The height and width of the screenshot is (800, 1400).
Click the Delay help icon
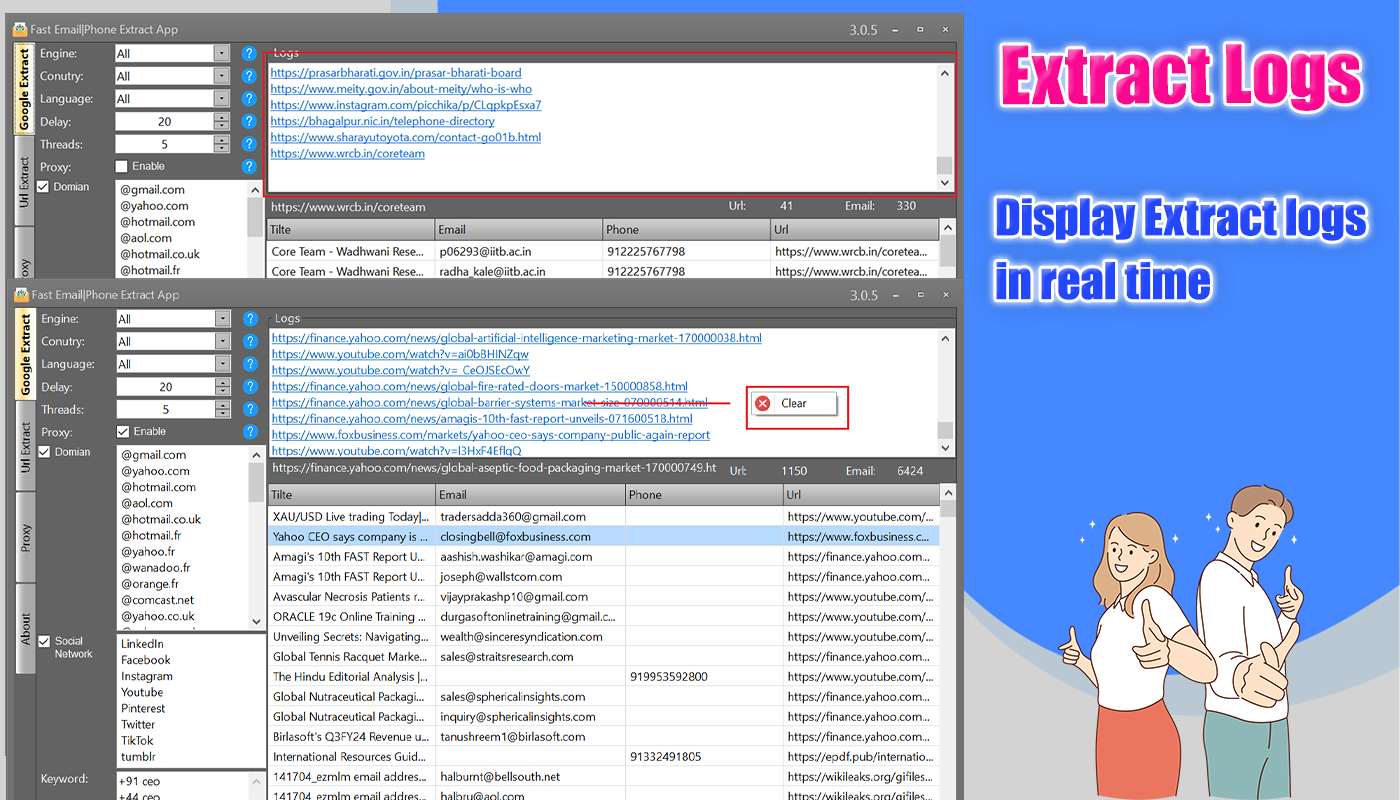click(x=249, y=121)
